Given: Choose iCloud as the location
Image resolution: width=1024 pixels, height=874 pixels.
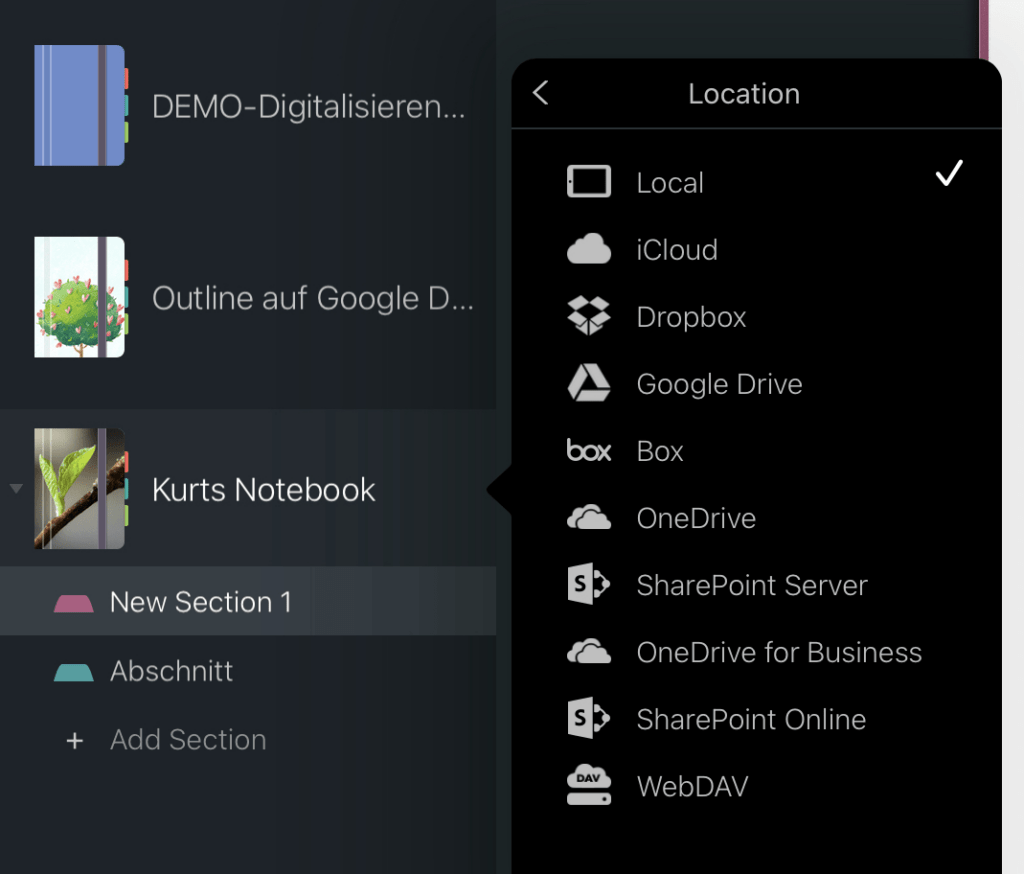Looking at the screenshot, I should pyautogui.click(x=756, y=249).
